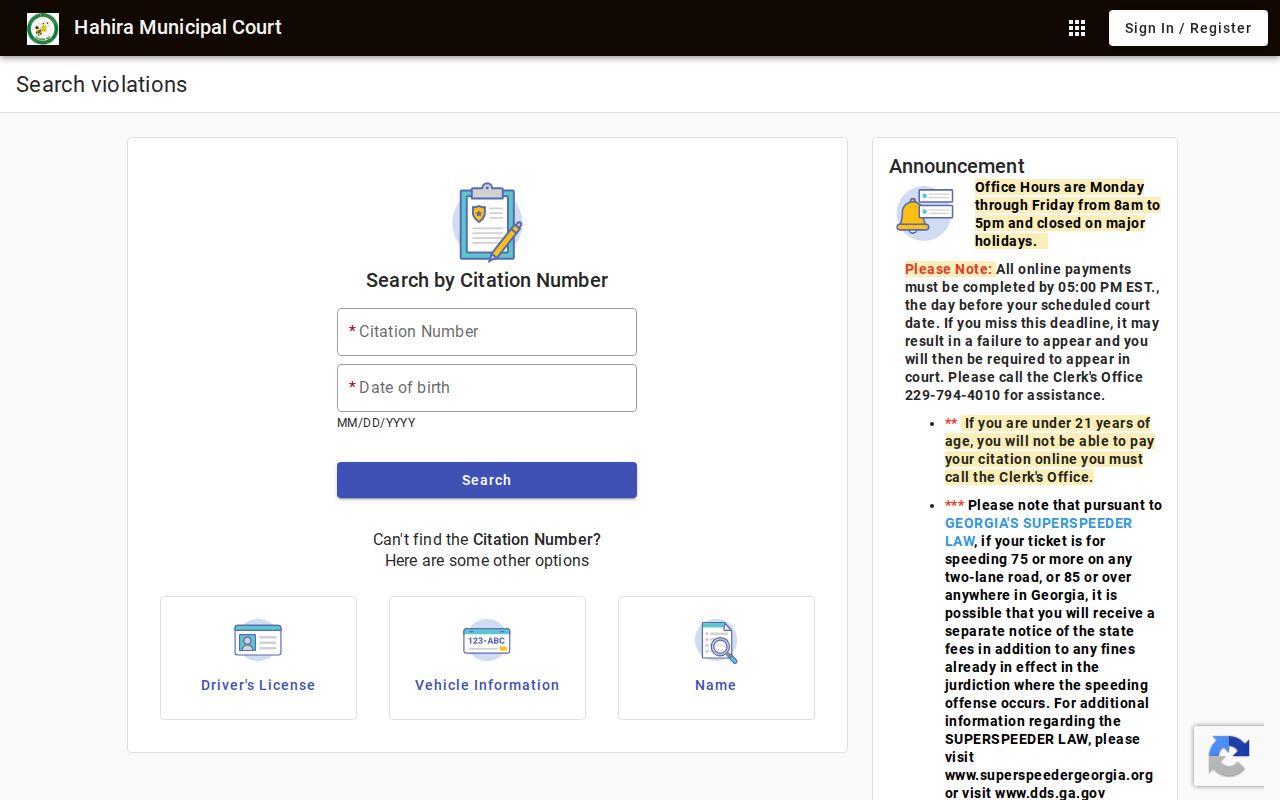Click the MM/DD/YYYY hint text
1280x800 pixels.
(x=376, y=423)
